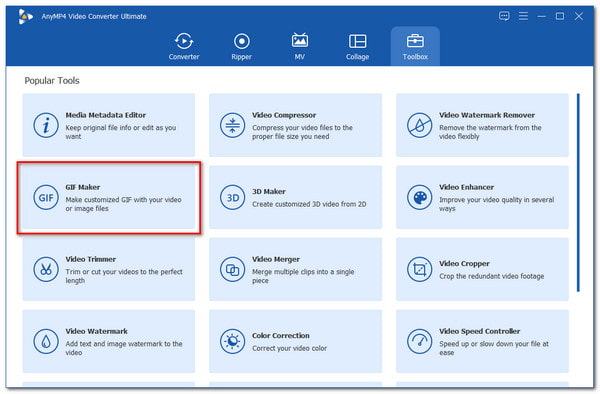Click 'Correct your video color' text
The image size is (600, 394).
click(x=289, y=348)
